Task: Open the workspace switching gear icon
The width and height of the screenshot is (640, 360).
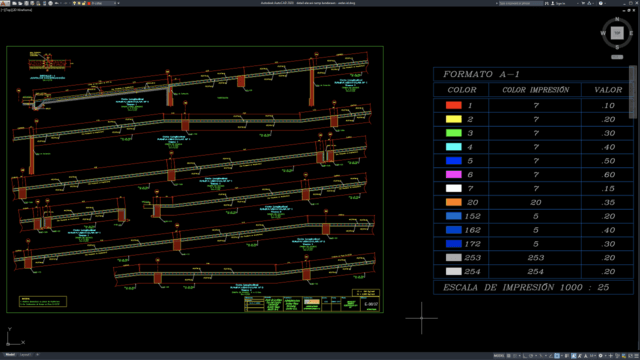Action: coord(601,356)
